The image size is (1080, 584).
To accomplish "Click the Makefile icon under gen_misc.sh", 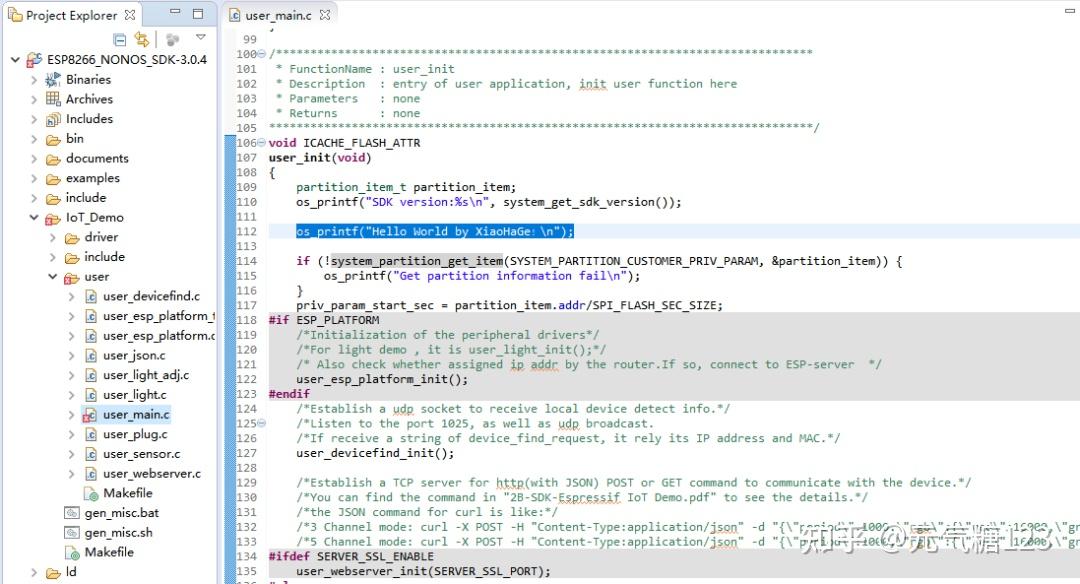I will pos(72,552).
